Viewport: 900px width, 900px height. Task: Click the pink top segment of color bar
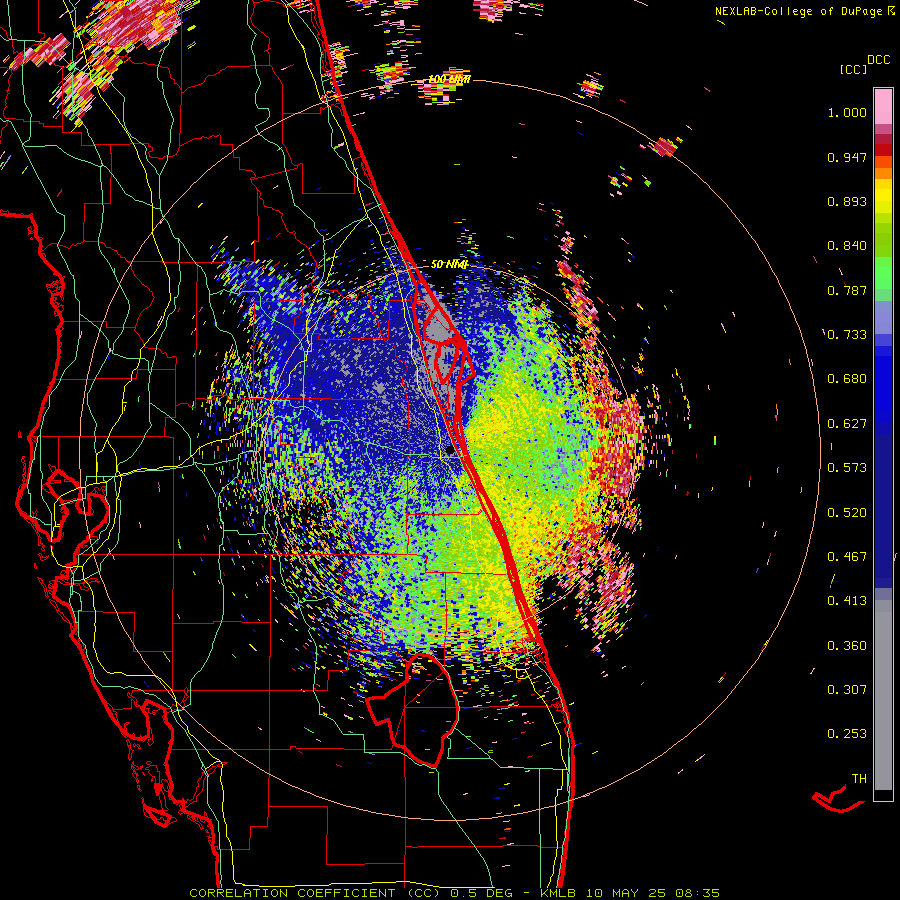point(883,106)
